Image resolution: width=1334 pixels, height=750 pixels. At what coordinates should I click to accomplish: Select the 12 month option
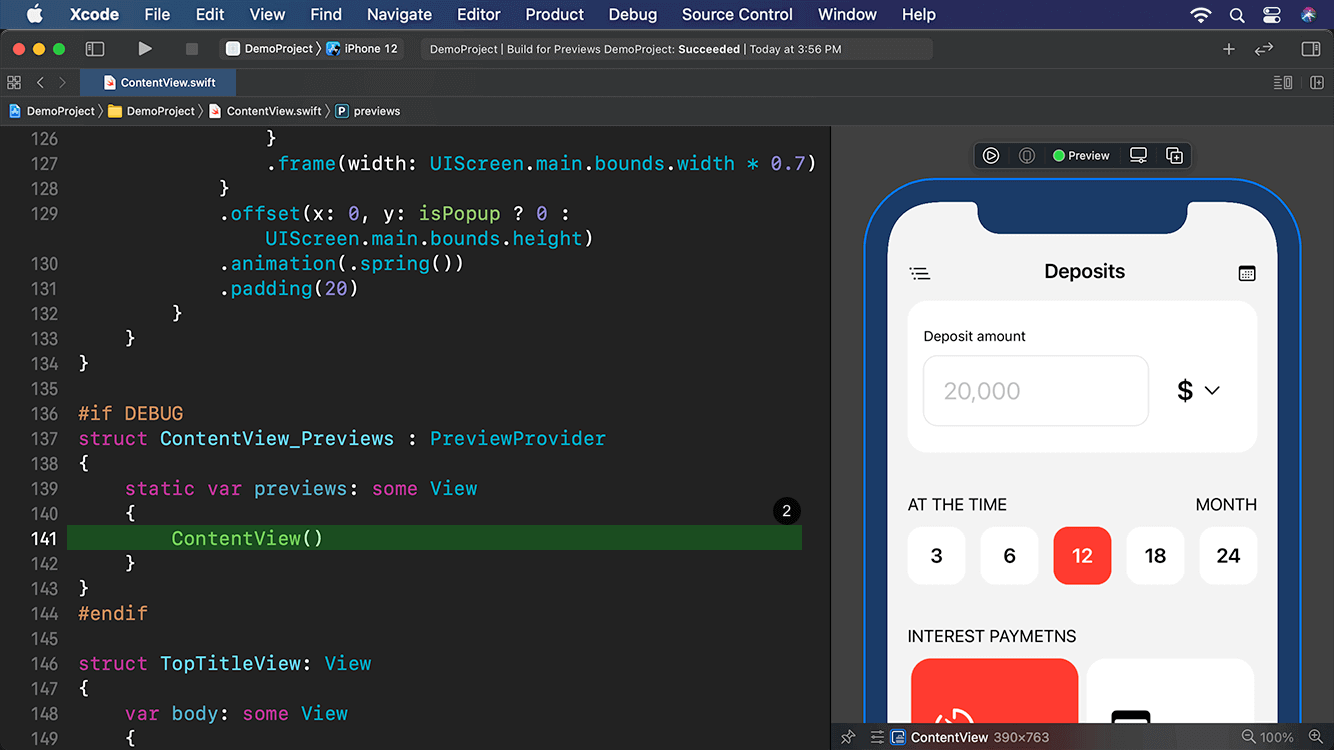click(x=1082, y=556)
